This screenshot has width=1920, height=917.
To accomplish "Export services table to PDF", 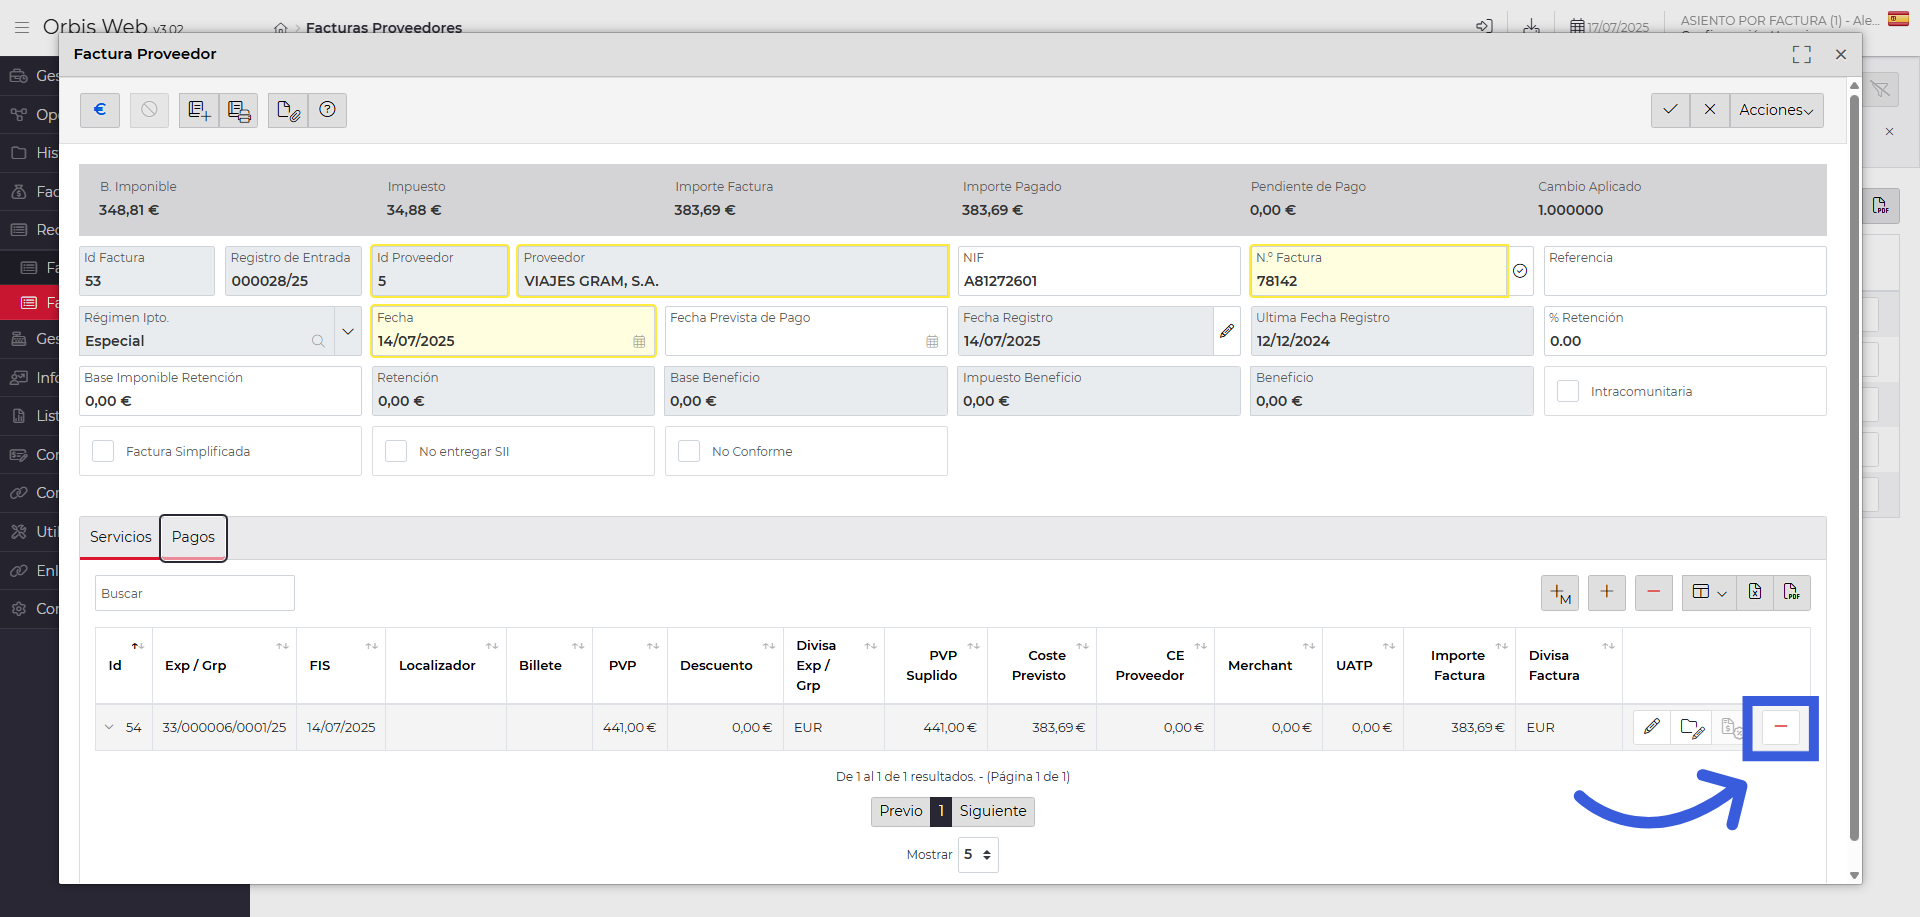I will click(1791, 593).
